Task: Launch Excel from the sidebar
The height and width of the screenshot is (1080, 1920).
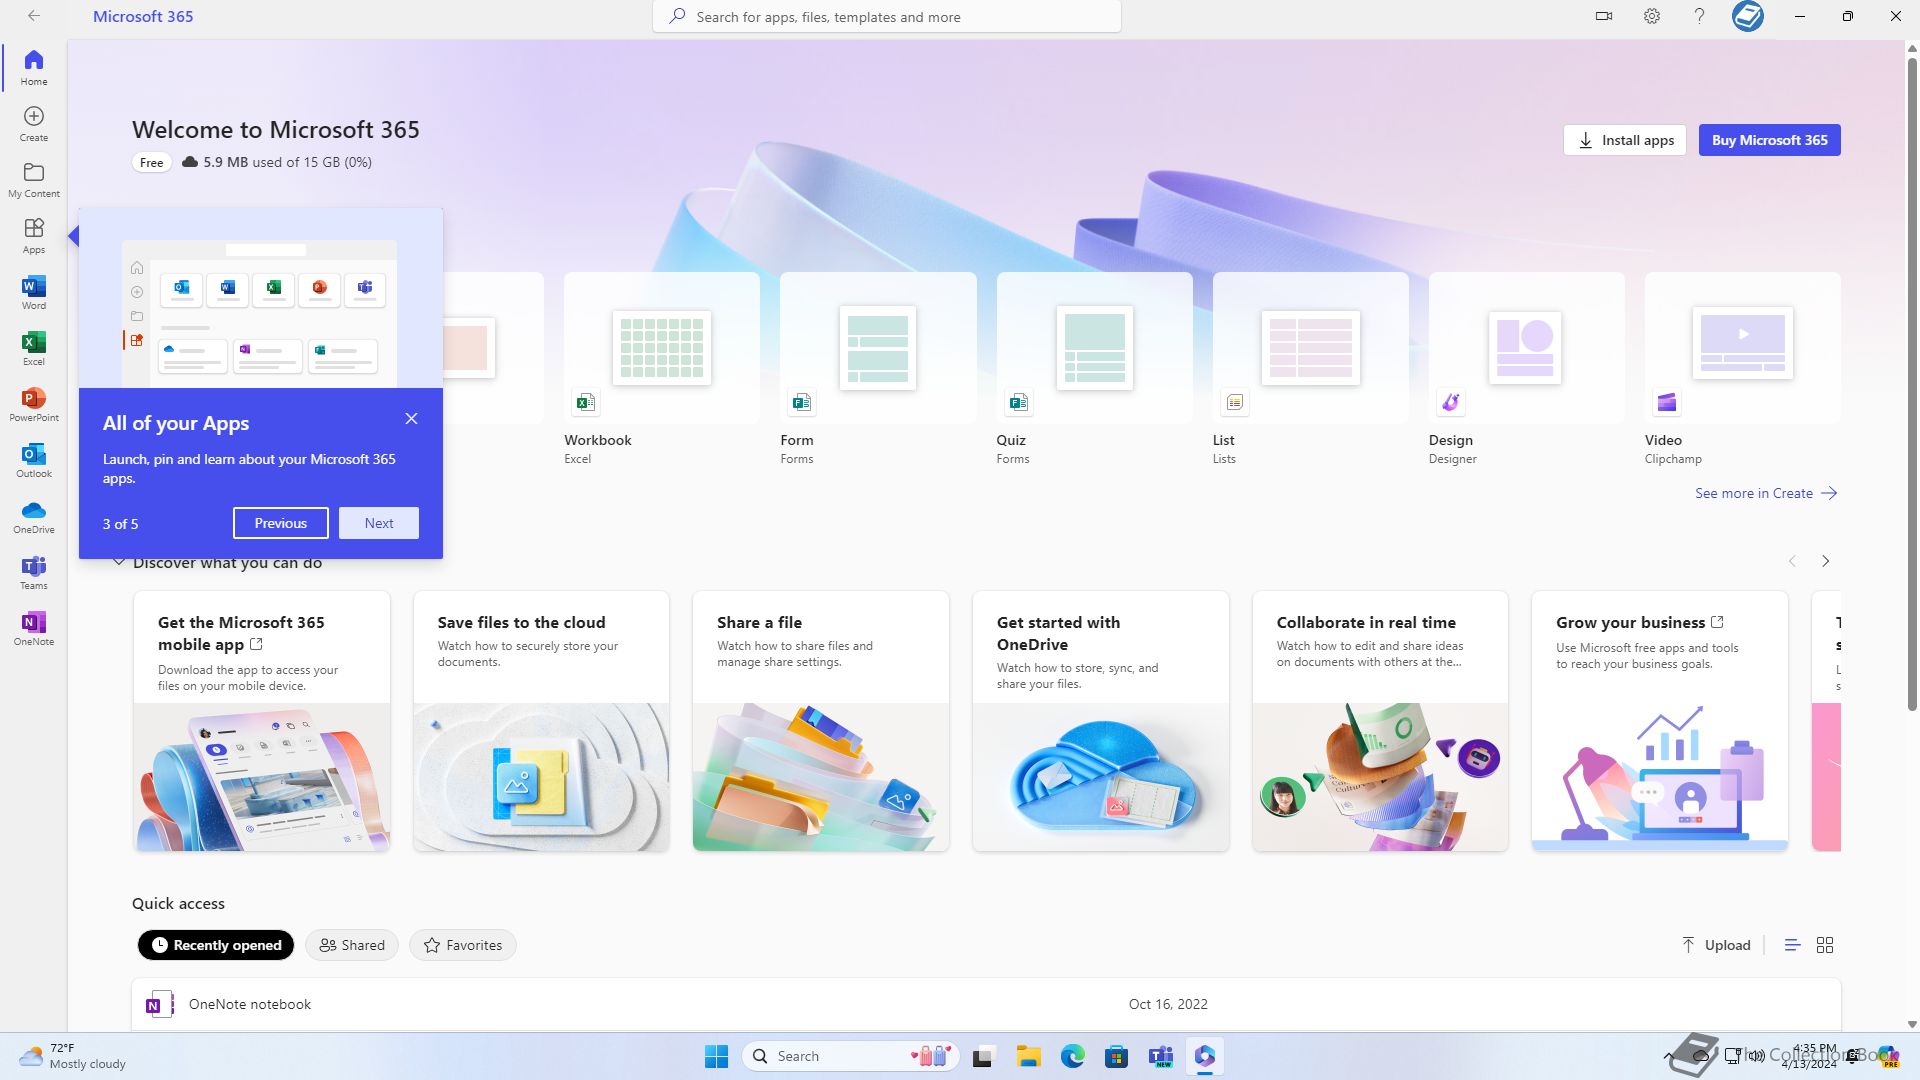Action: [34, 348]
